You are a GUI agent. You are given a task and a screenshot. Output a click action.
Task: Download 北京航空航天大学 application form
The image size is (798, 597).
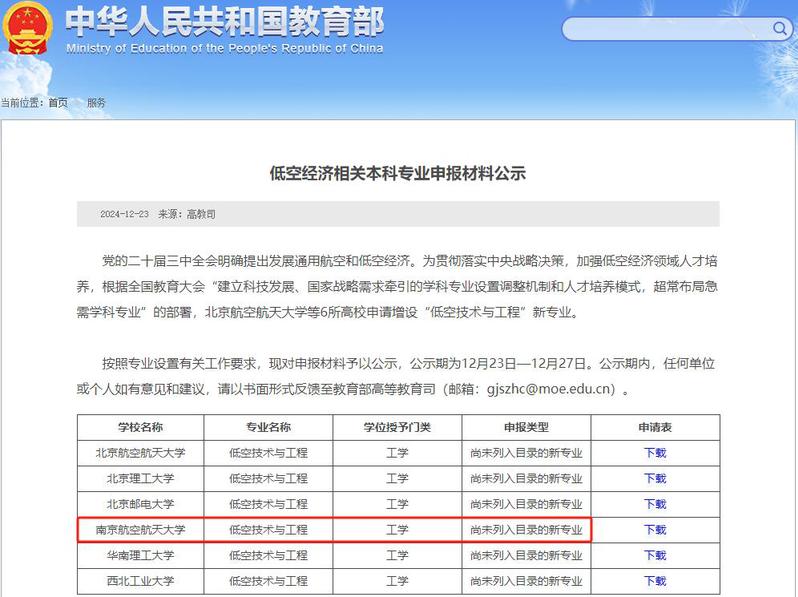[x=654, y=453]
